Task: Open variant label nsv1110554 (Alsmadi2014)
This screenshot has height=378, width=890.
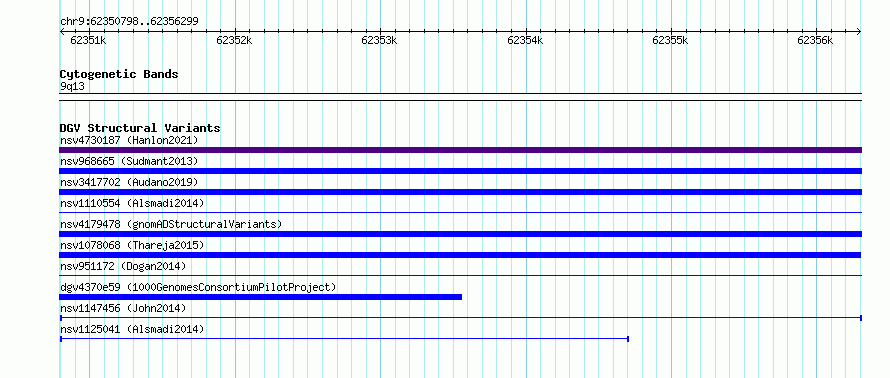Action: coord(132,203)
